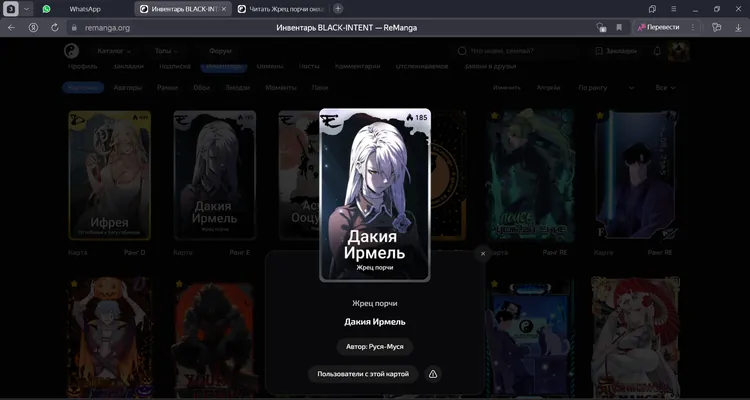Open the pumpkin-head Halloween card thumbnail
This screenshot has height=400, width=750.
click(110, 337)
